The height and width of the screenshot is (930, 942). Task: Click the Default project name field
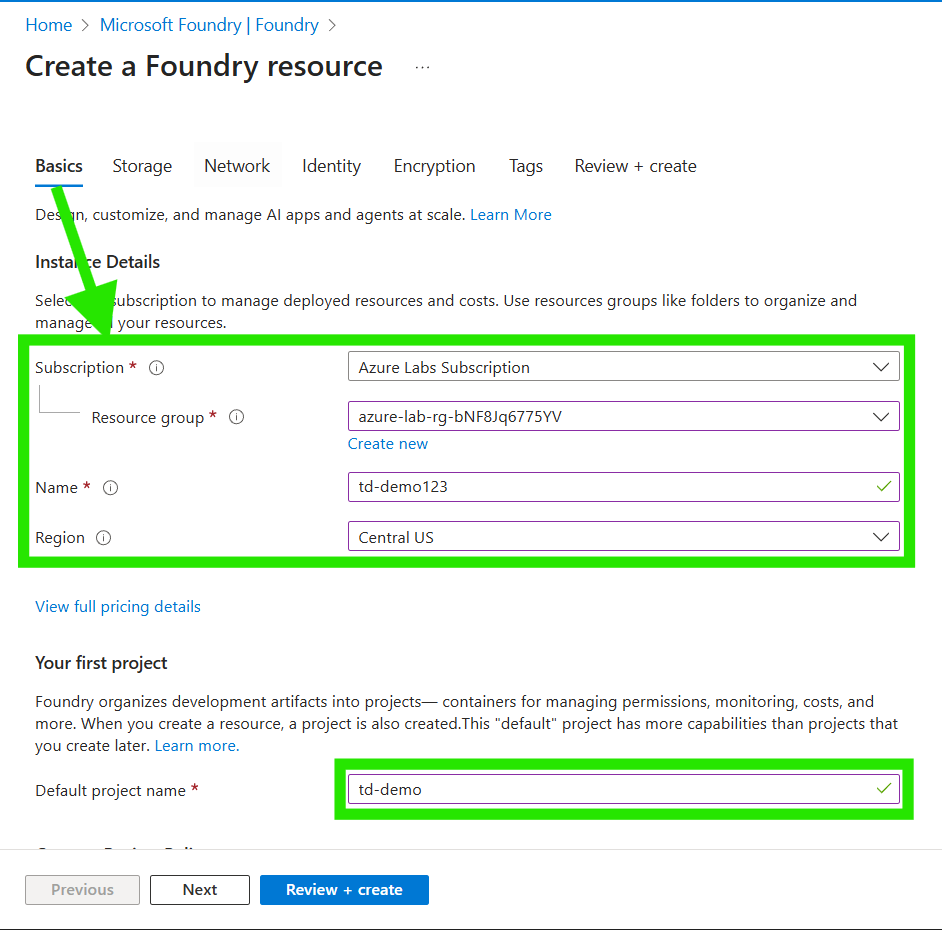coord(610,789)
